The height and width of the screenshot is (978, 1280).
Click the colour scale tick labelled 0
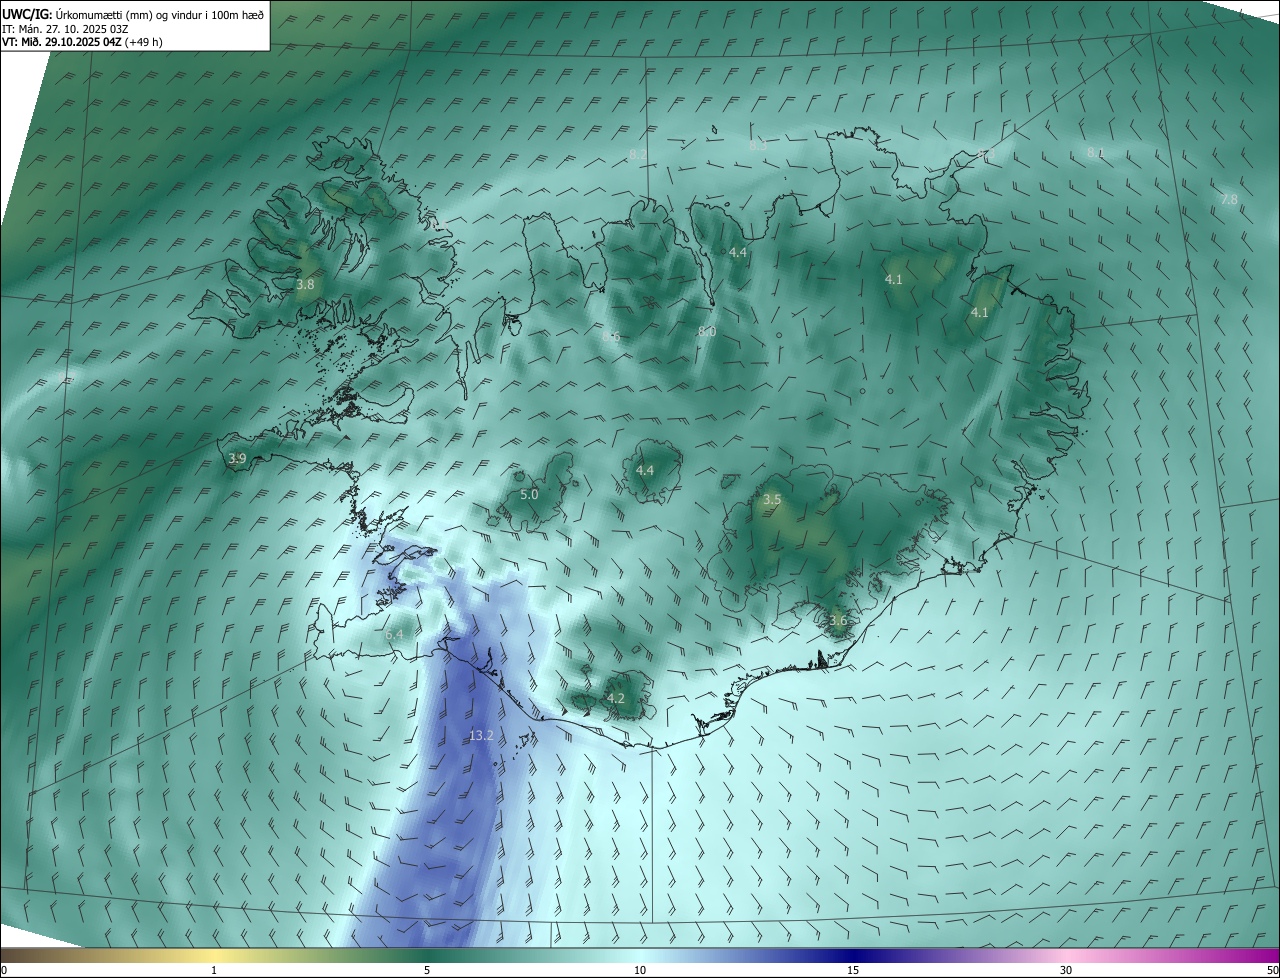pyautogui.click(x=3, y=970)
